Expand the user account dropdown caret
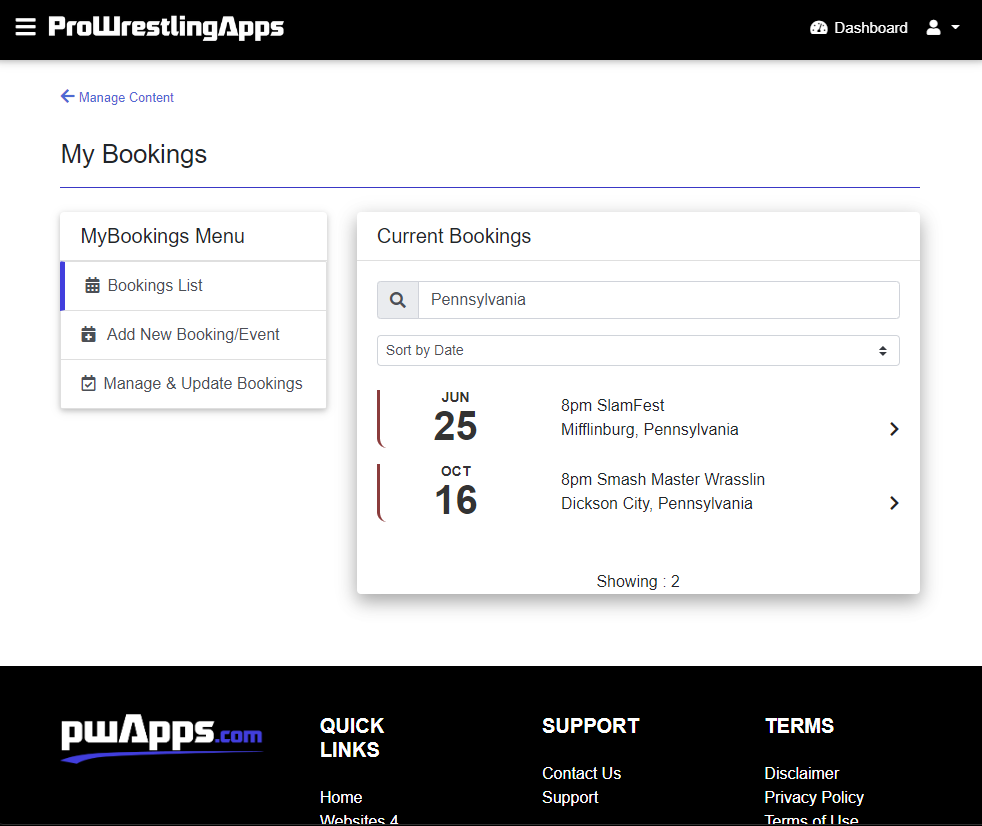Screen dimensions: 982x826 [x=956, y=28]
